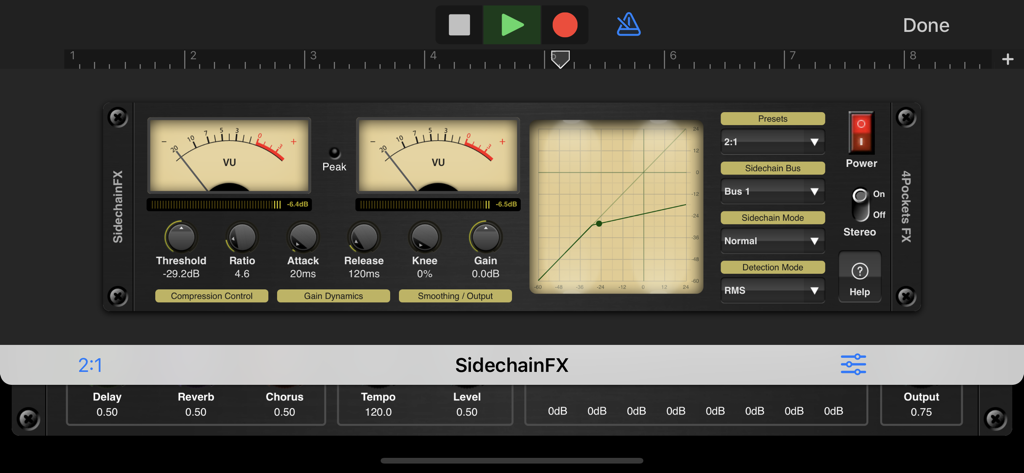
Task: Click bar 1 on the timeline ruler
Action: [72, 56]
